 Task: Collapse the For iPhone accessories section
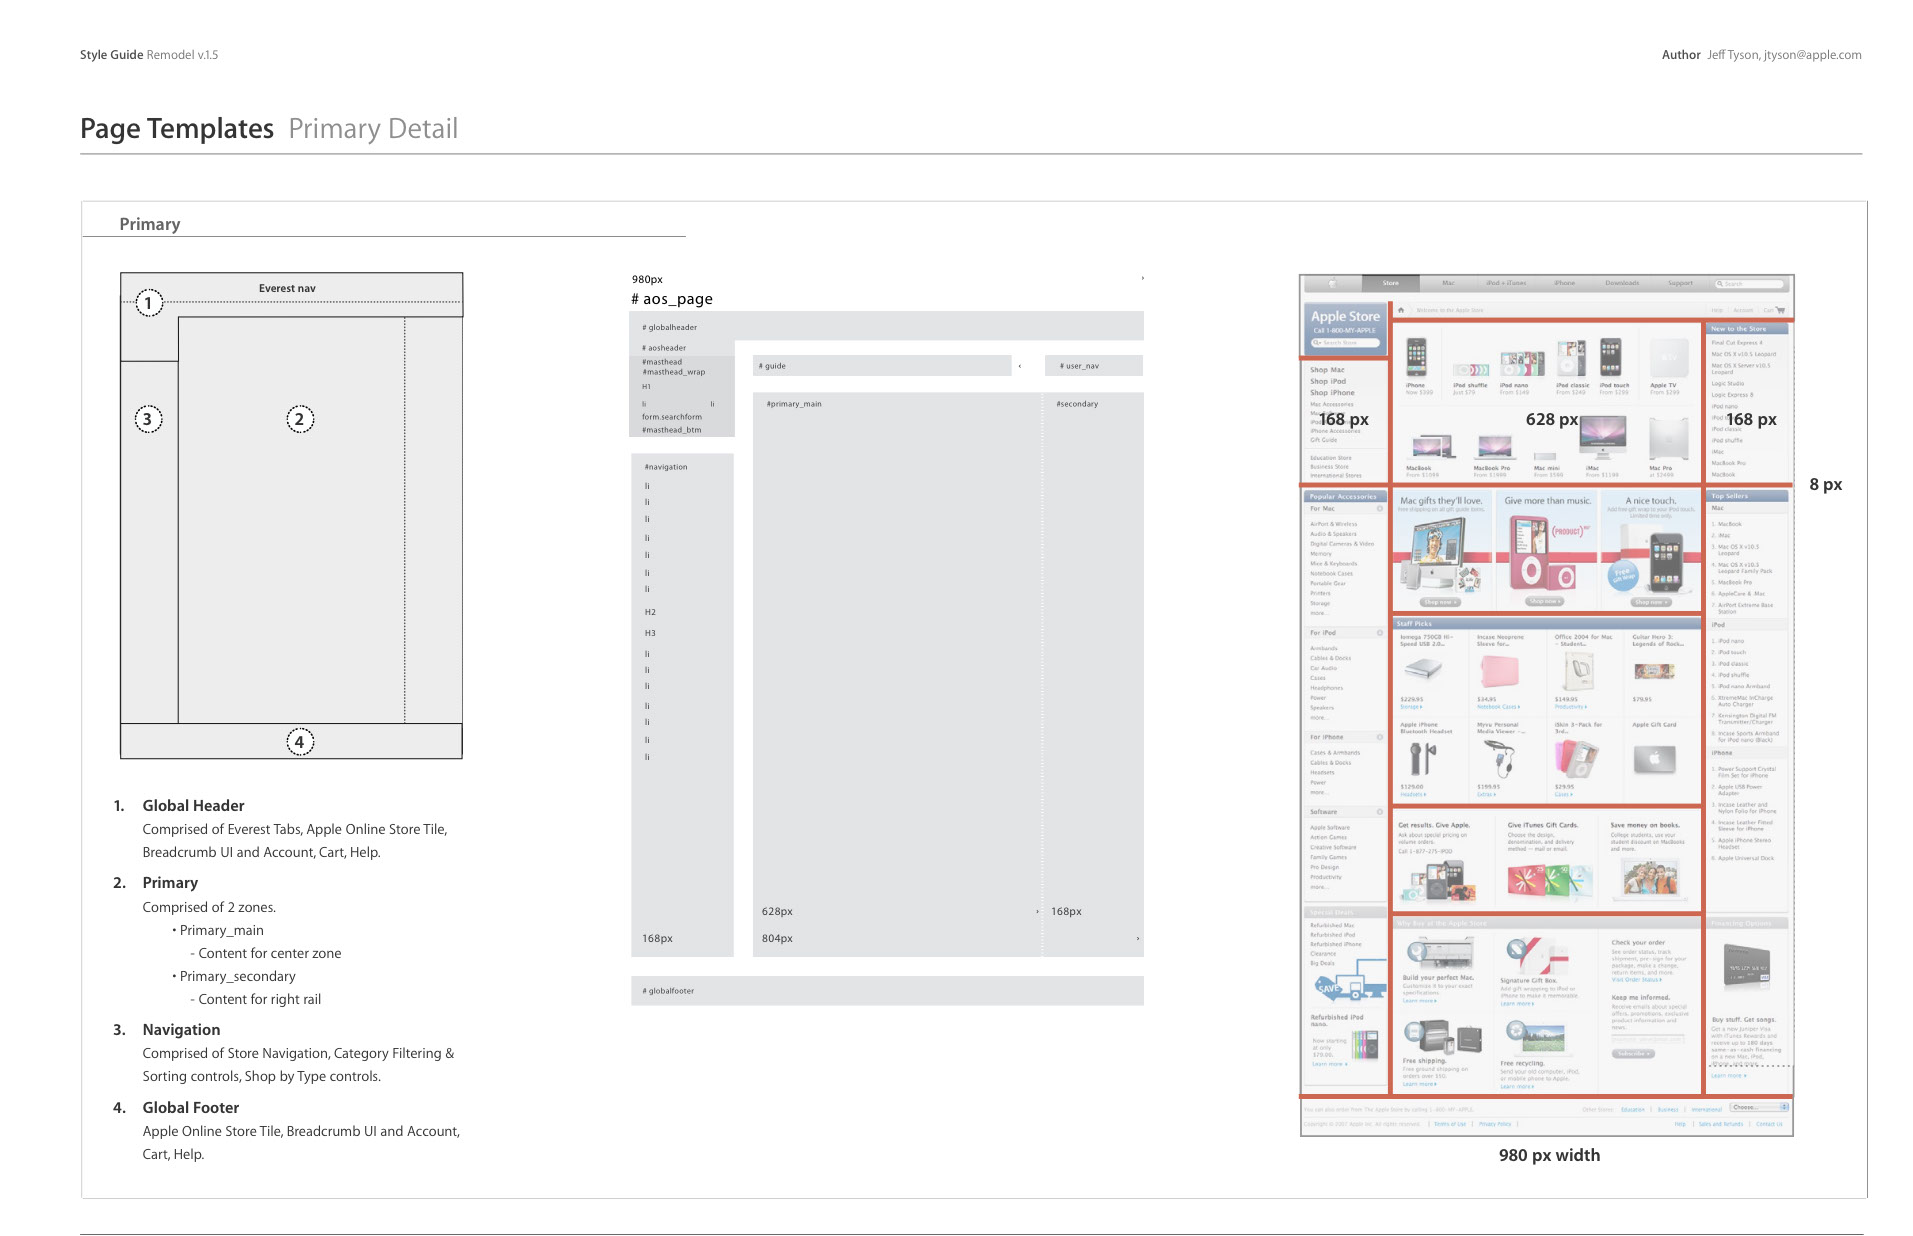1380,737
